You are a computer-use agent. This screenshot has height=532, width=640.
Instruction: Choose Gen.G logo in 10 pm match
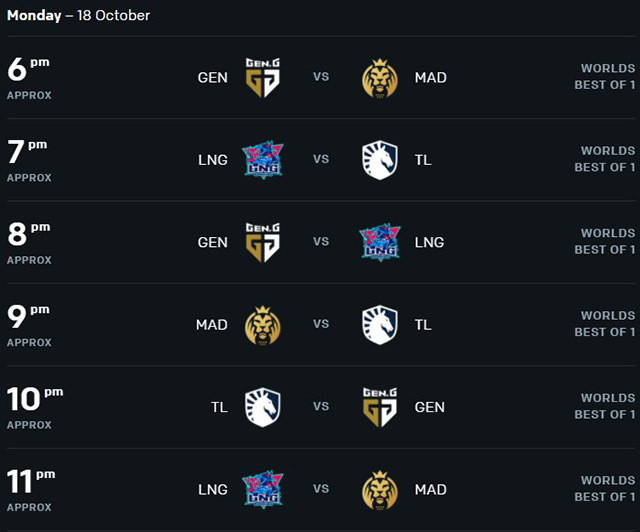coord(380,407)
